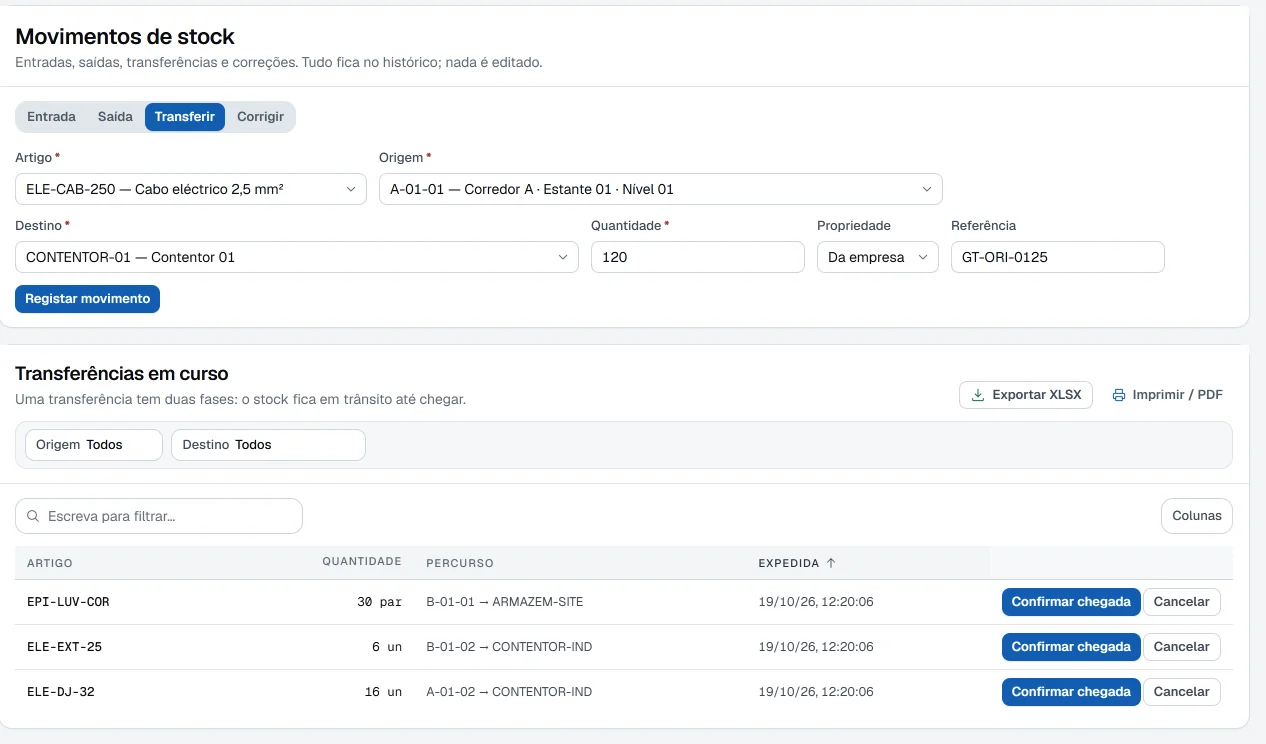Cancel the ELE-EXT-25 transfer

(x=1182, y=647)
